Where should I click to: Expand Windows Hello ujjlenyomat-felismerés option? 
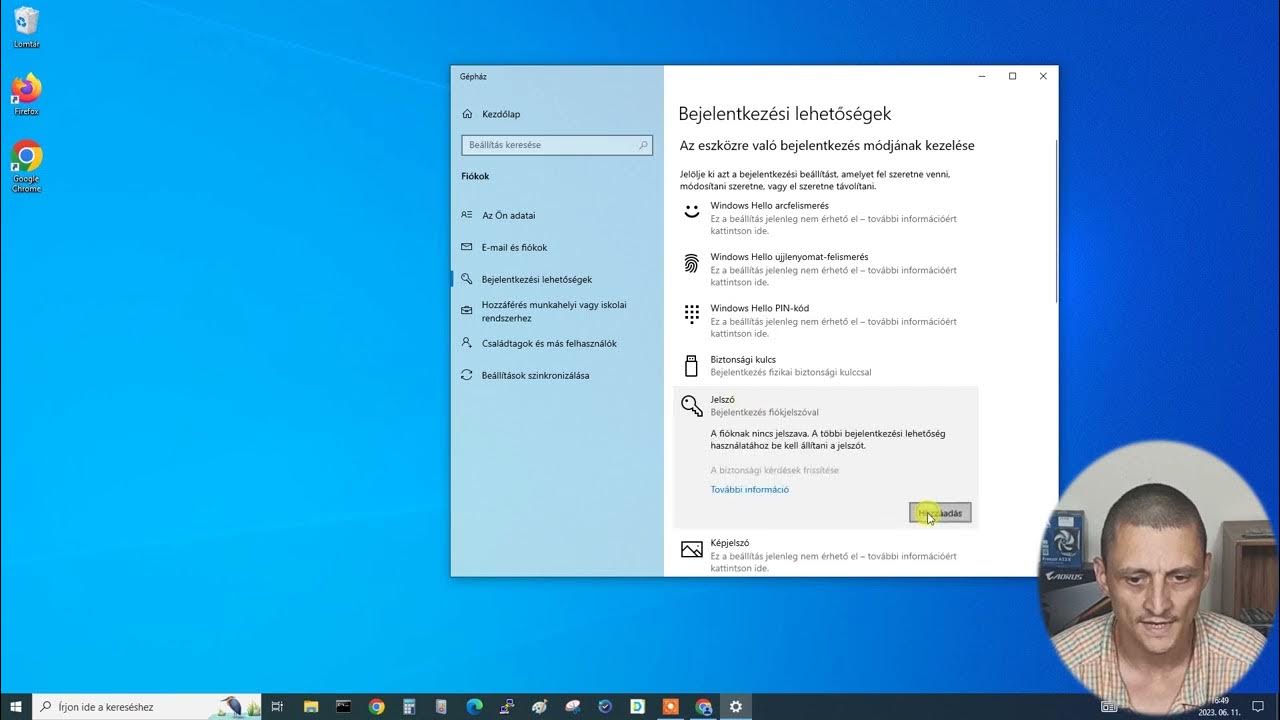point(826,269)
